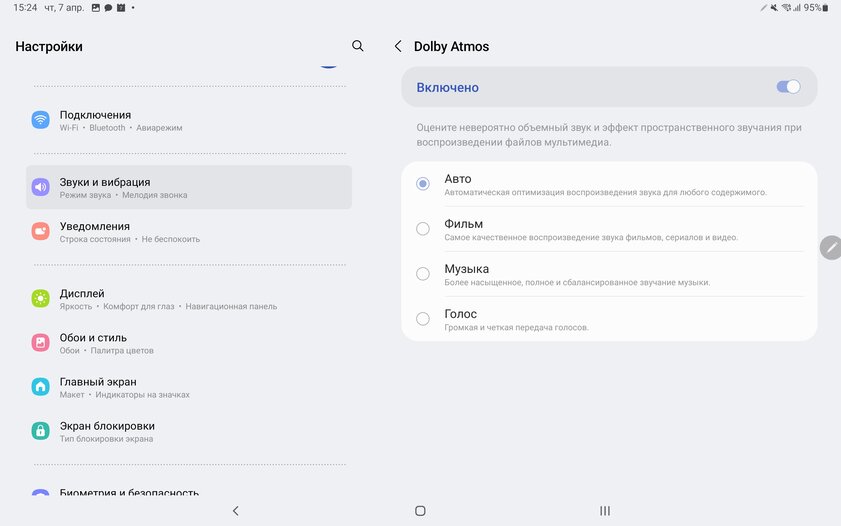841x526 pixels.
Task: Tap subtitle 'Более насыщенное, полное и сбалансированное'
Action: [x=577, y=283]
